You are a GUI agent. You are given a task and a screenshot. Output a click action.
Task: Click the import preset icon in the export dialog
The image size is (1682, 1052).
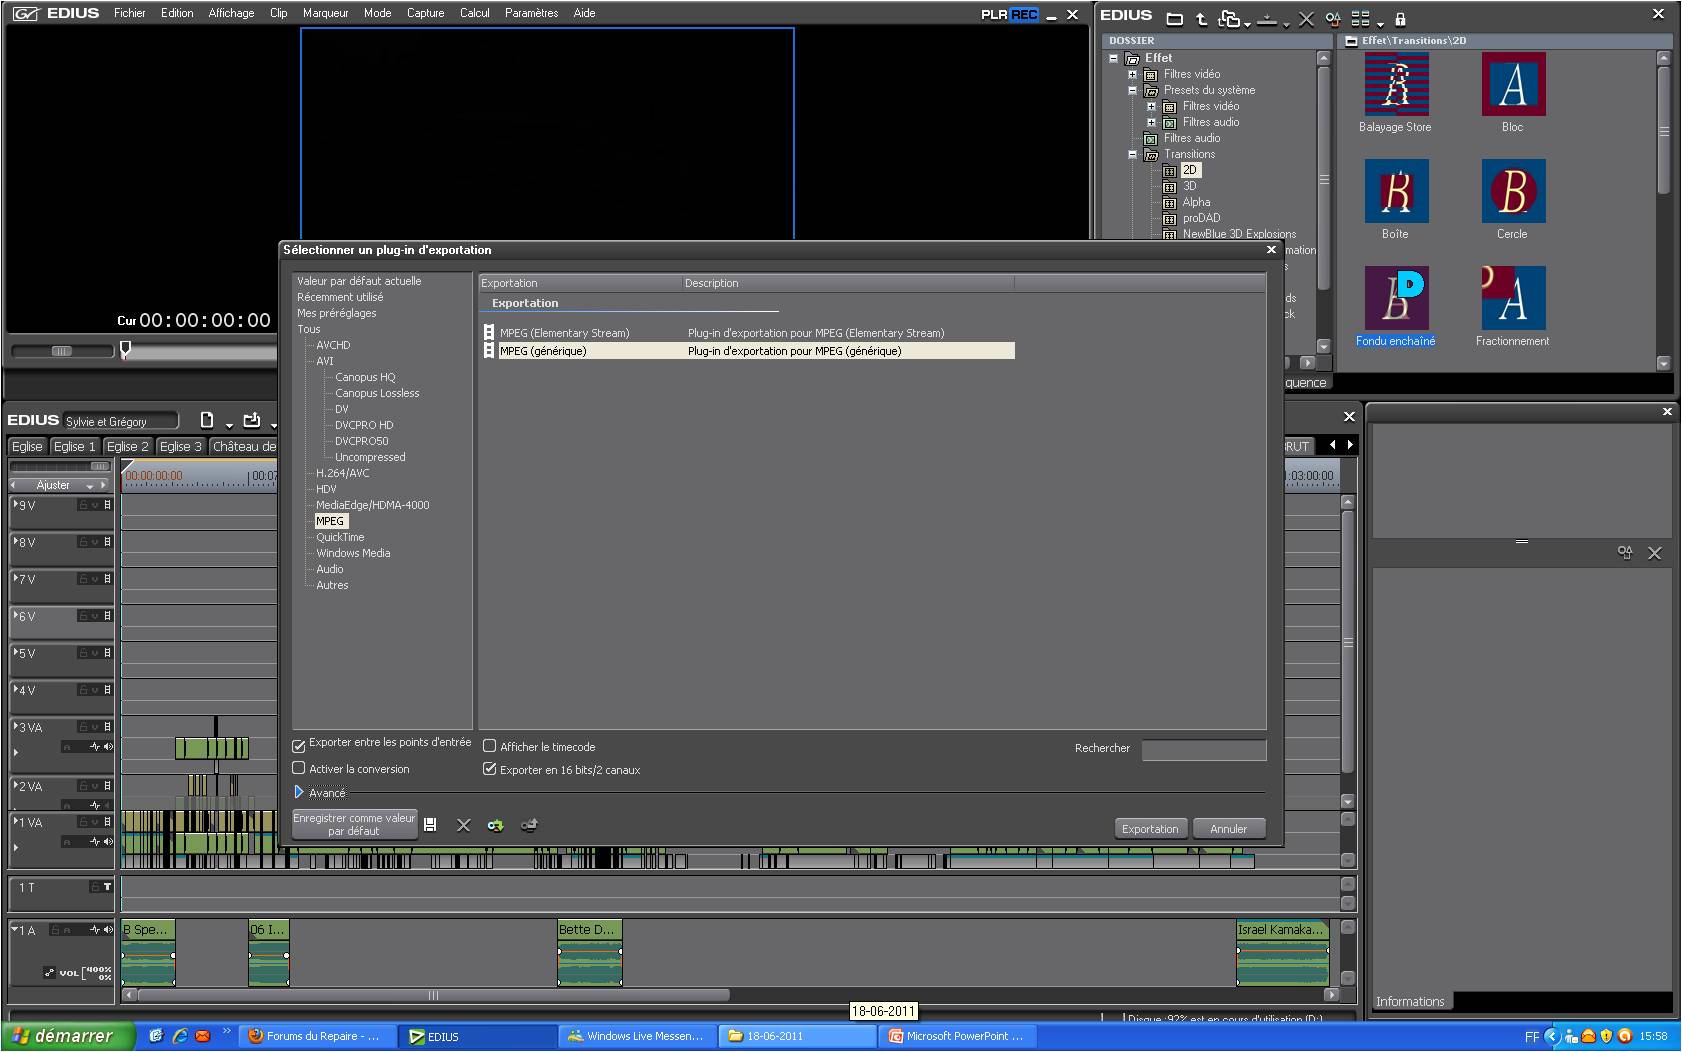pyautogui.click(x=495, y=825)
